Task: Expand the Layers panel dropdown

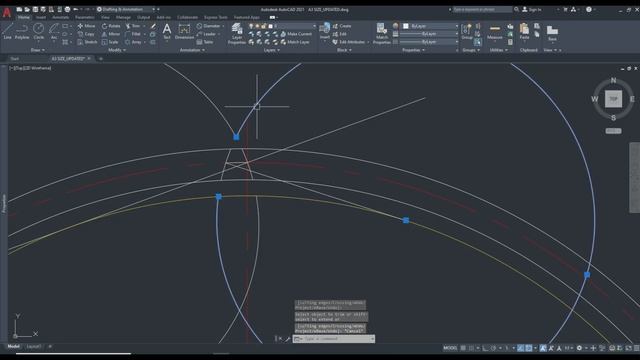Action: 271,50
